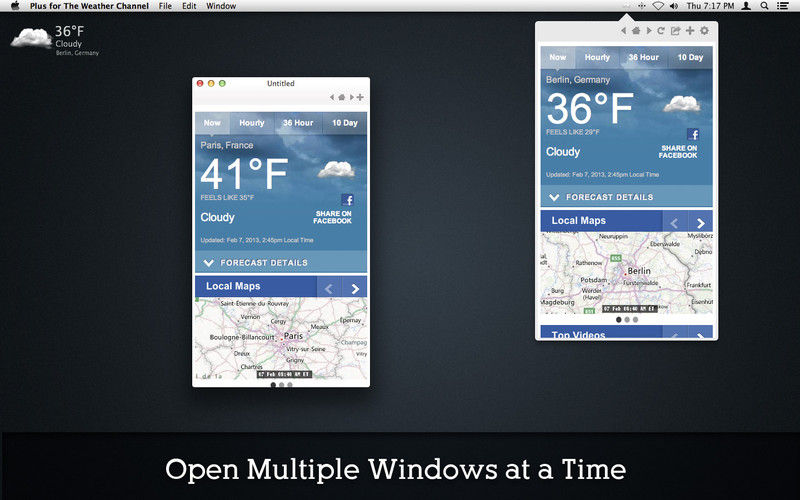The height and width of the screenshot is (500, 800).
Task: Click the Facebook icon in the Berlin popover
Action: (693, 134)
